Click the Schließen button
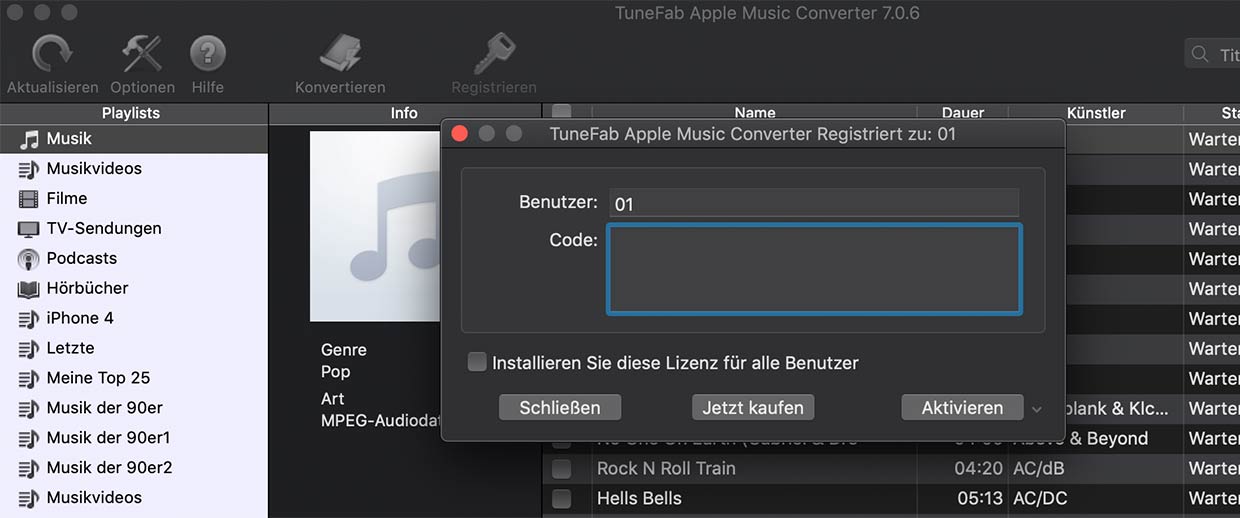The height and width of the screenshot is (518, 1240). click(x=560, y=407)
